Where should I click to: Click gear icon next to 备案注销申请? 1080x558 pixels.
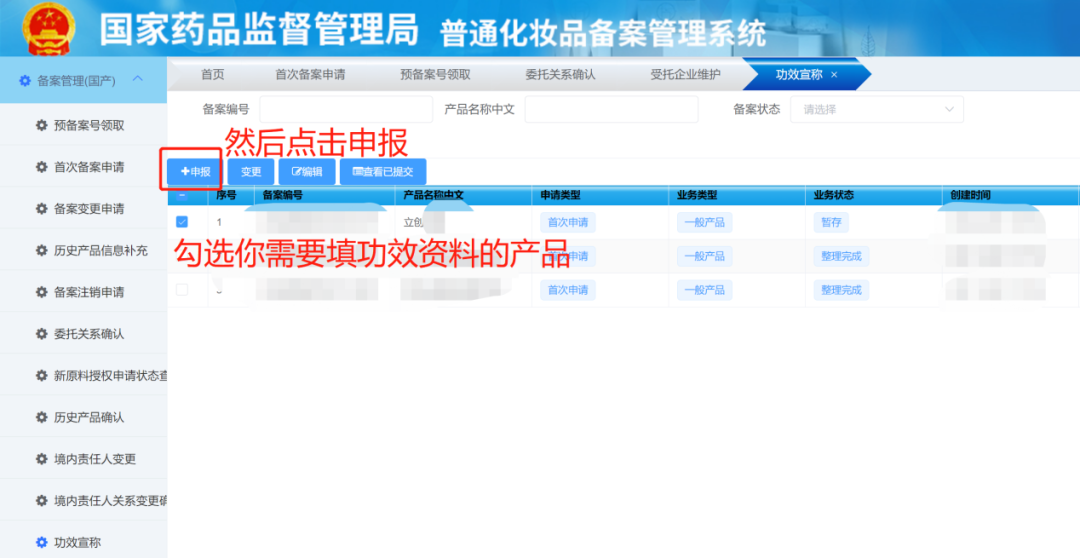click(41, 292)
